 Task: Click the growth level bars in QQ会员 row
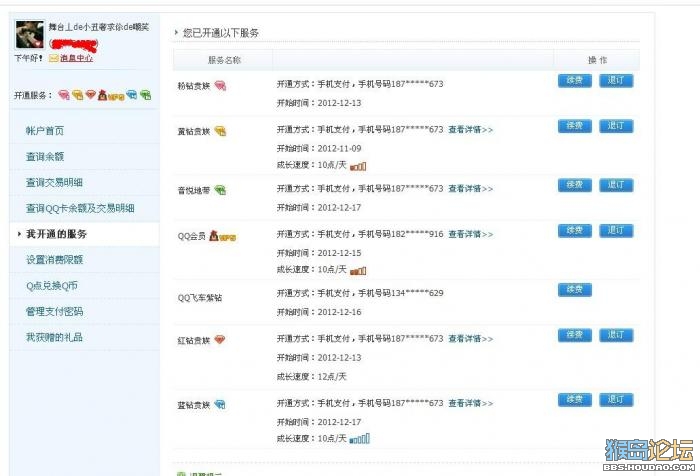coord(358,271)
